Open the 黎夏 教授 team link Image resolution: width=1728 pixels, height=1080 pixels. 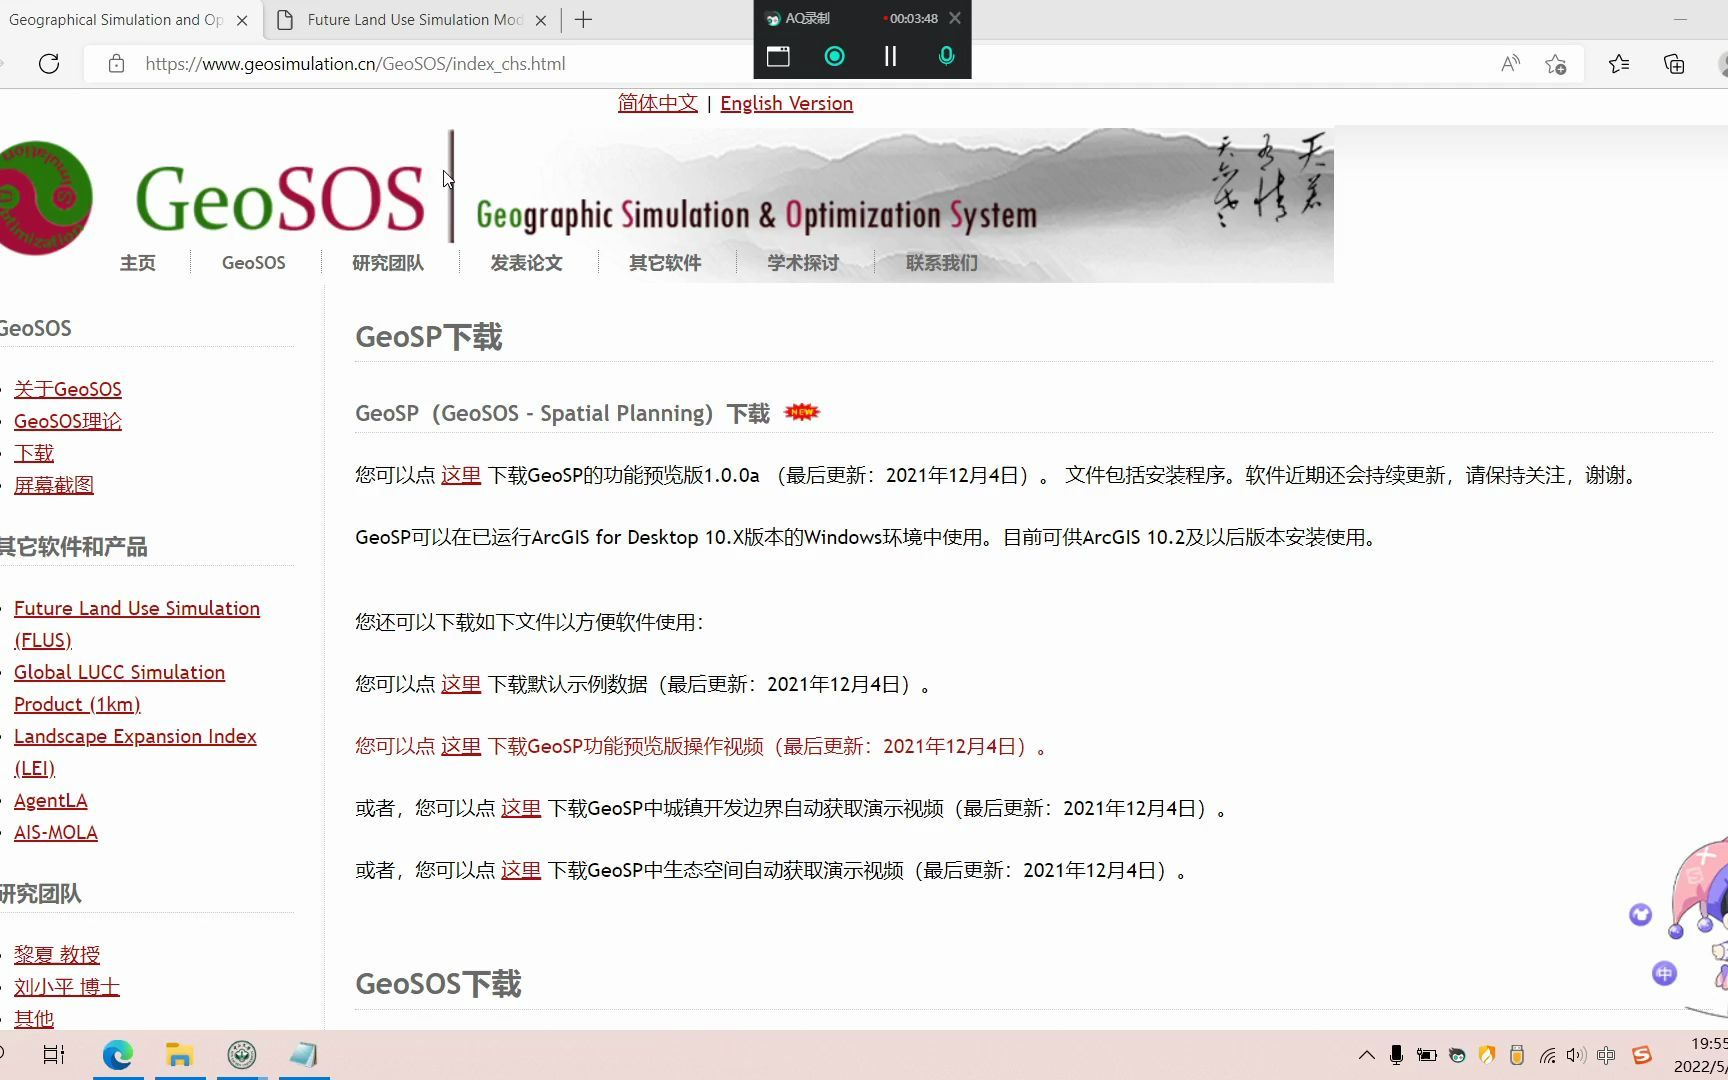coord(57,955)
